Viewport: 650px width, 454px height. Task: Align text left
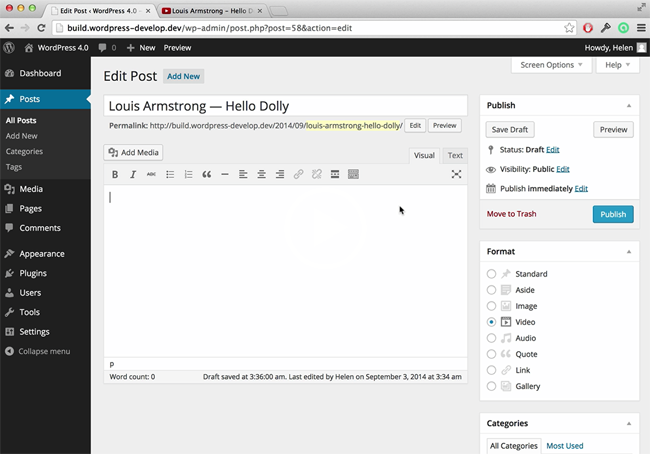243,175
